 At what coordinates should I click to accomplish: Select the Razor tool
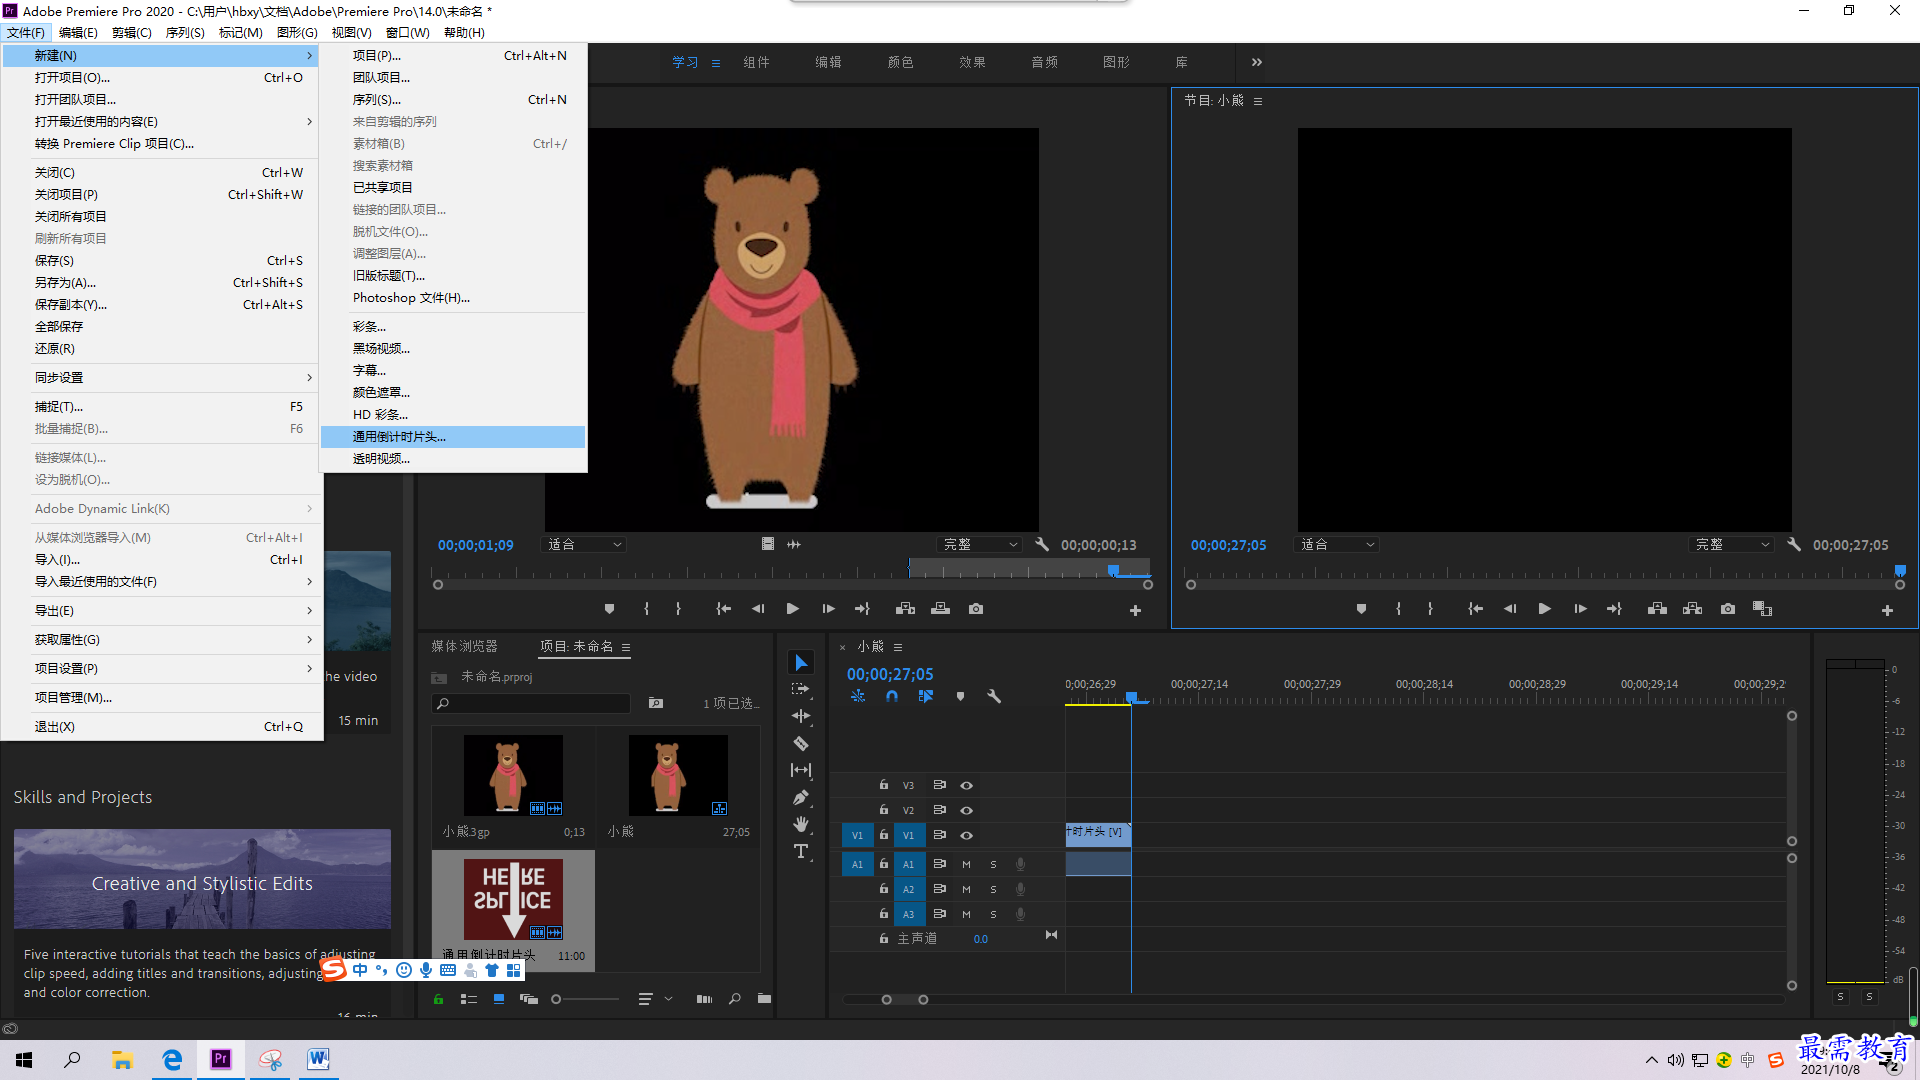click(801, 743)
